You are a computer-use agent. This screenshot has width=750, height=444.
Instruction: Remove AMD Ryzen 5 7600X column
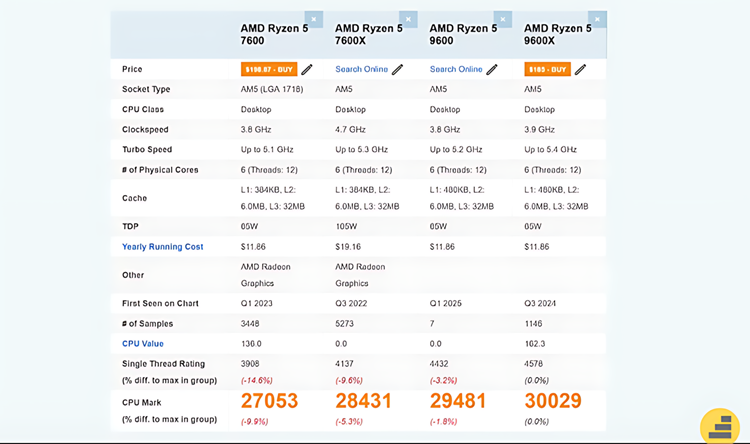tap(408, 20)
